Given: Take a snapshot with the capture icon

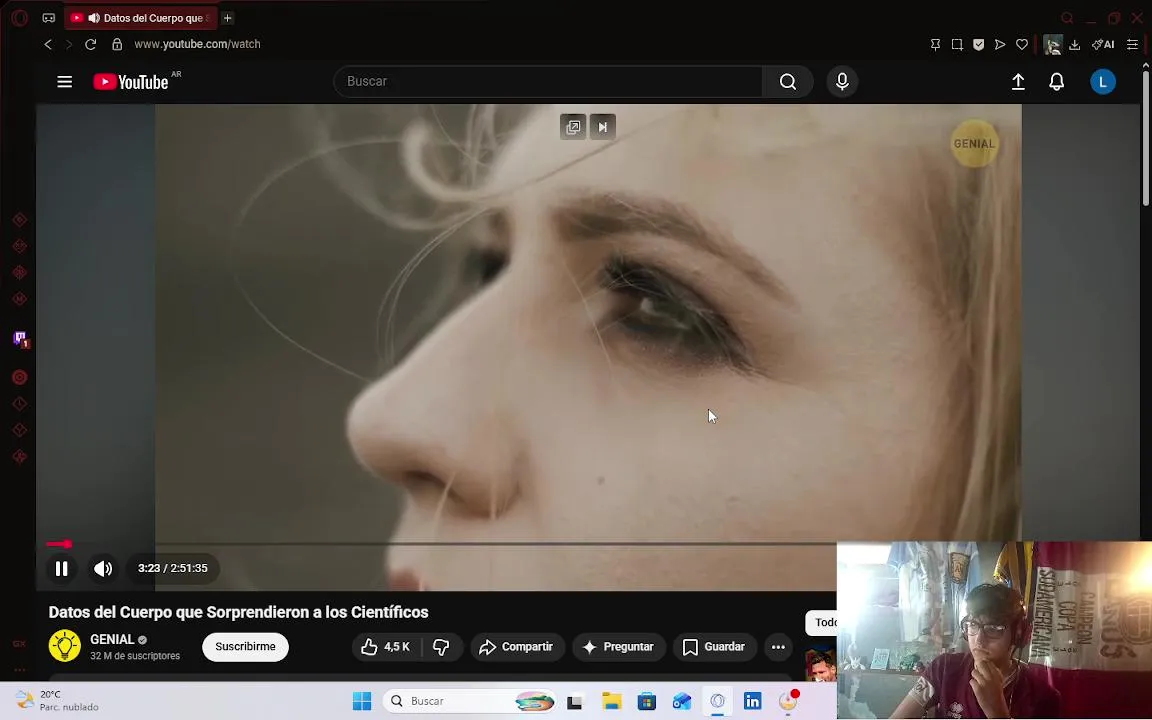Looking at the screenshot, I should tap(957, 45).
